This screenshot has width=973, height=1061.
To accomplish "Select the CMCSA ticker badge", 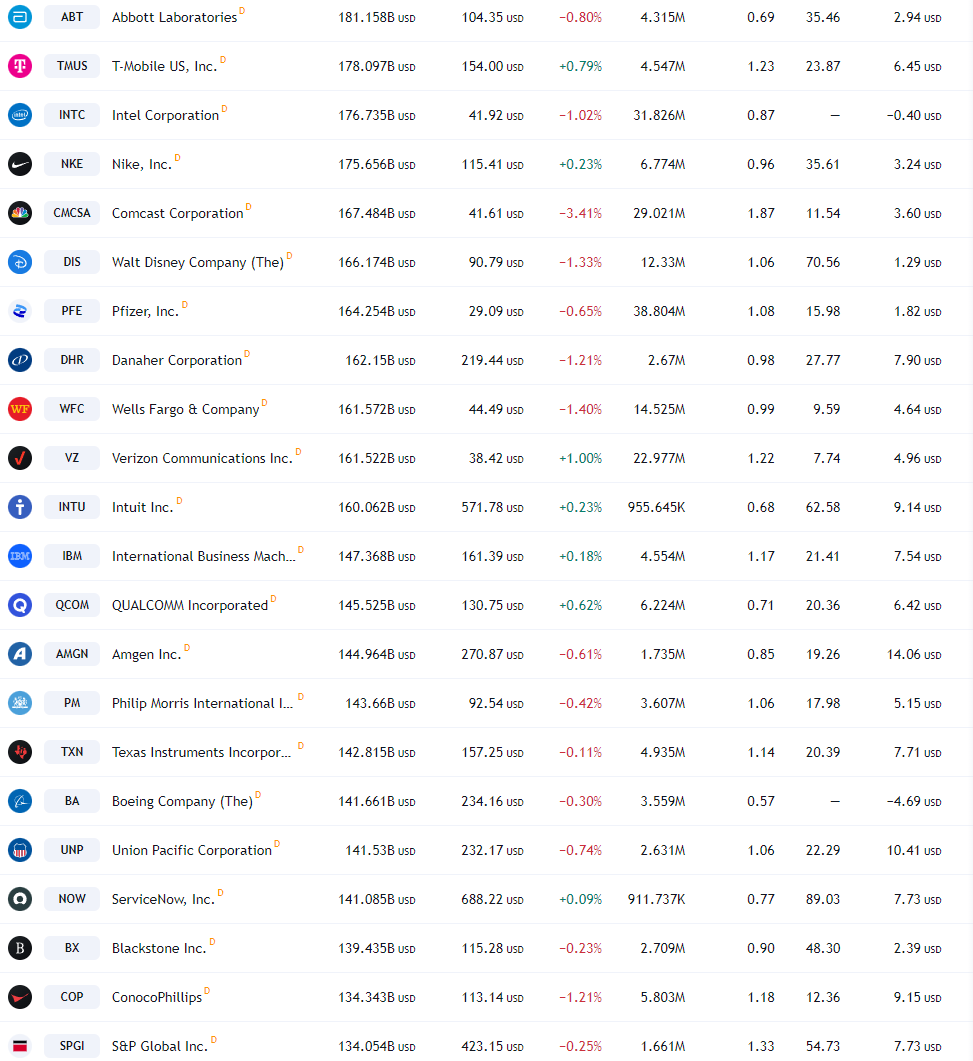I will tap(72, 213).
